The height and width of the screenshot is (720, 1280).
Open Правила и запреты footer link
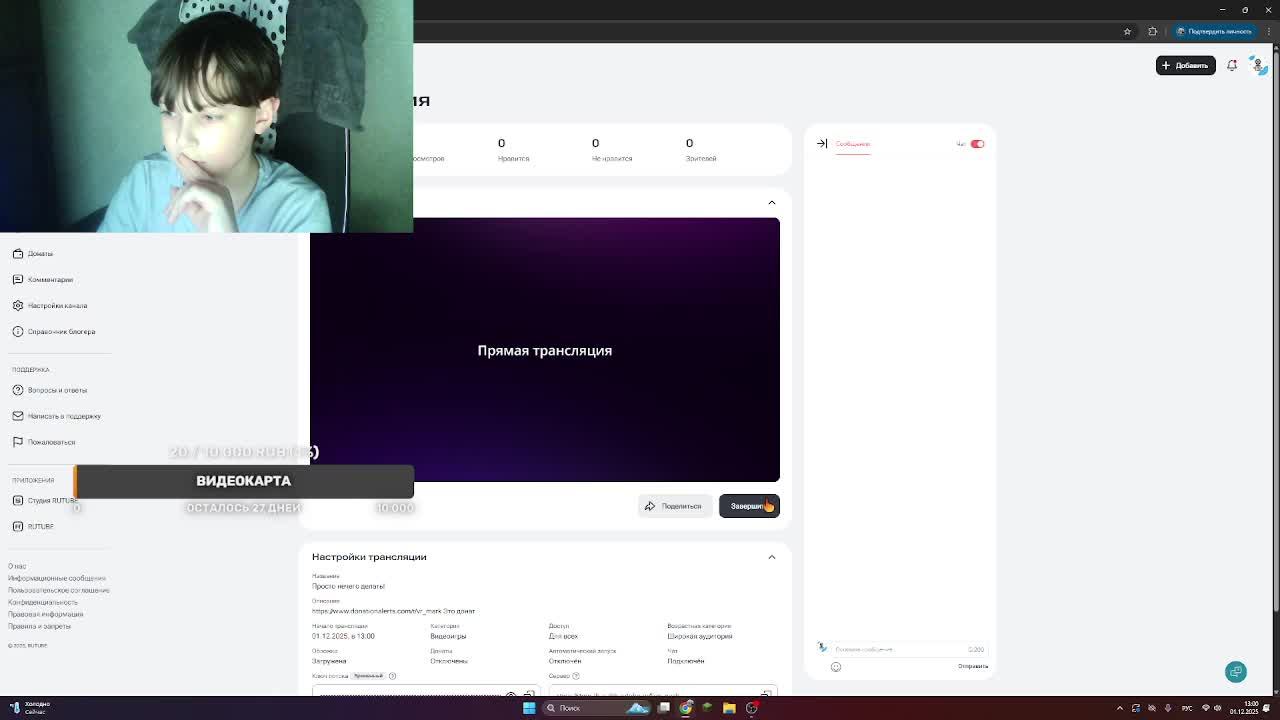click(39, 626)
